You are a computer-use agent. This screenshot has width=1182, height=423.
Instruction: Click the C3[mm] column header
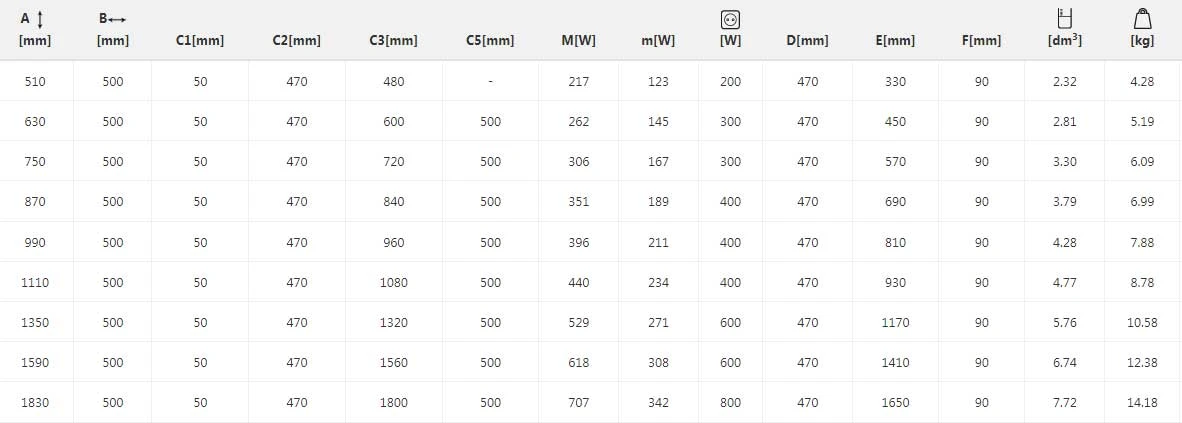393,41
